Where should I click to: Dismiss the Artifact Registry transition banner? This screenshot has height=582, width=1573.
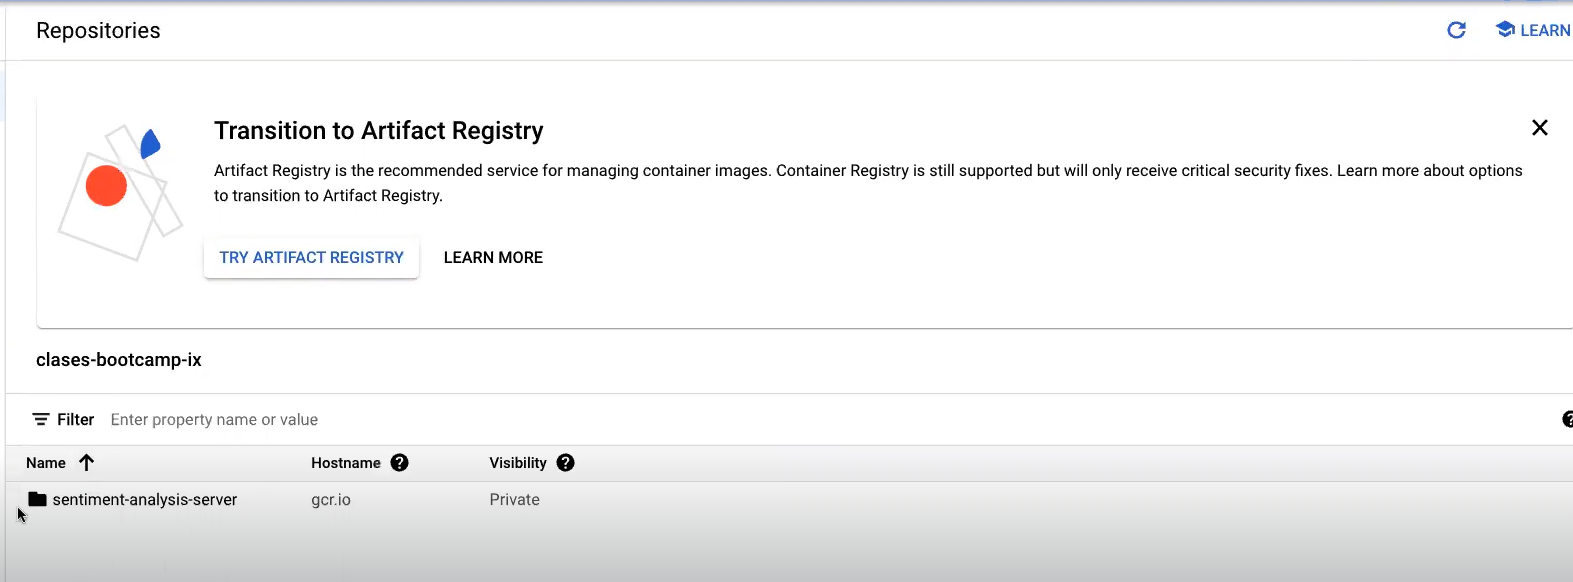1540,128
